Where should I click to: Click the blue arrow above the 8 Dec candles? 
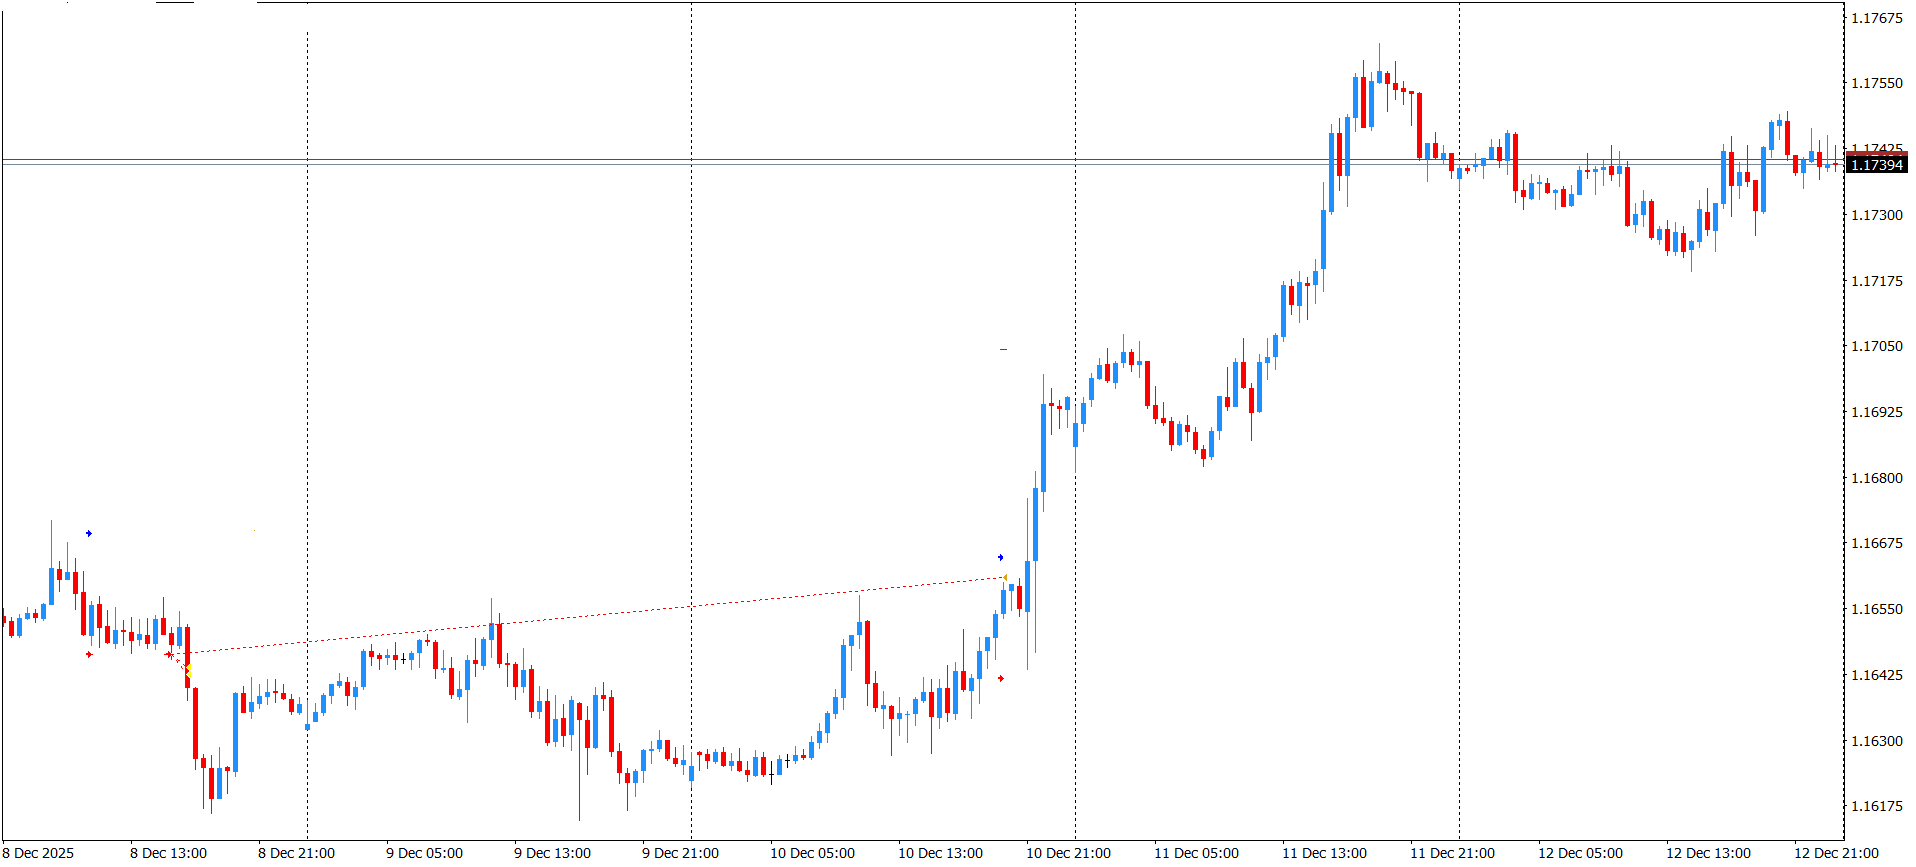(x=89, y=534)
